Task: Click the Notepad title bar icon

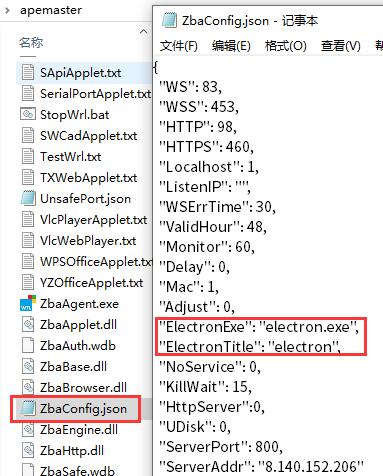Action: [169, 21]
